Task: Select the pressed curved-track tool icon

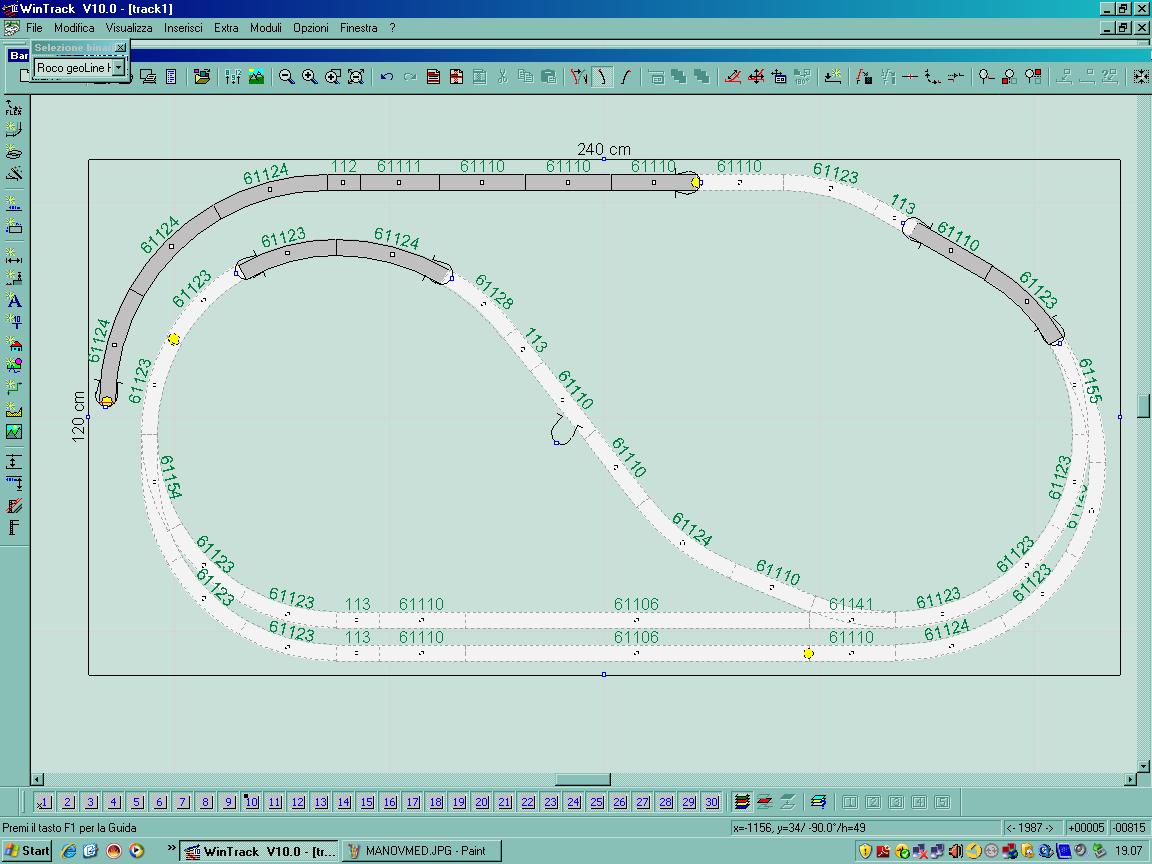Action: pyautogui.click(x=602, y=76)
